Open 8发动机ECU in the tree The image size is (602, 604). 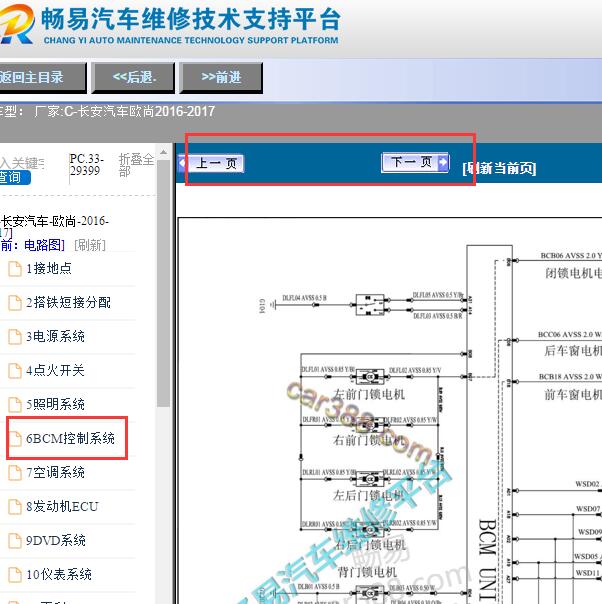62,506
